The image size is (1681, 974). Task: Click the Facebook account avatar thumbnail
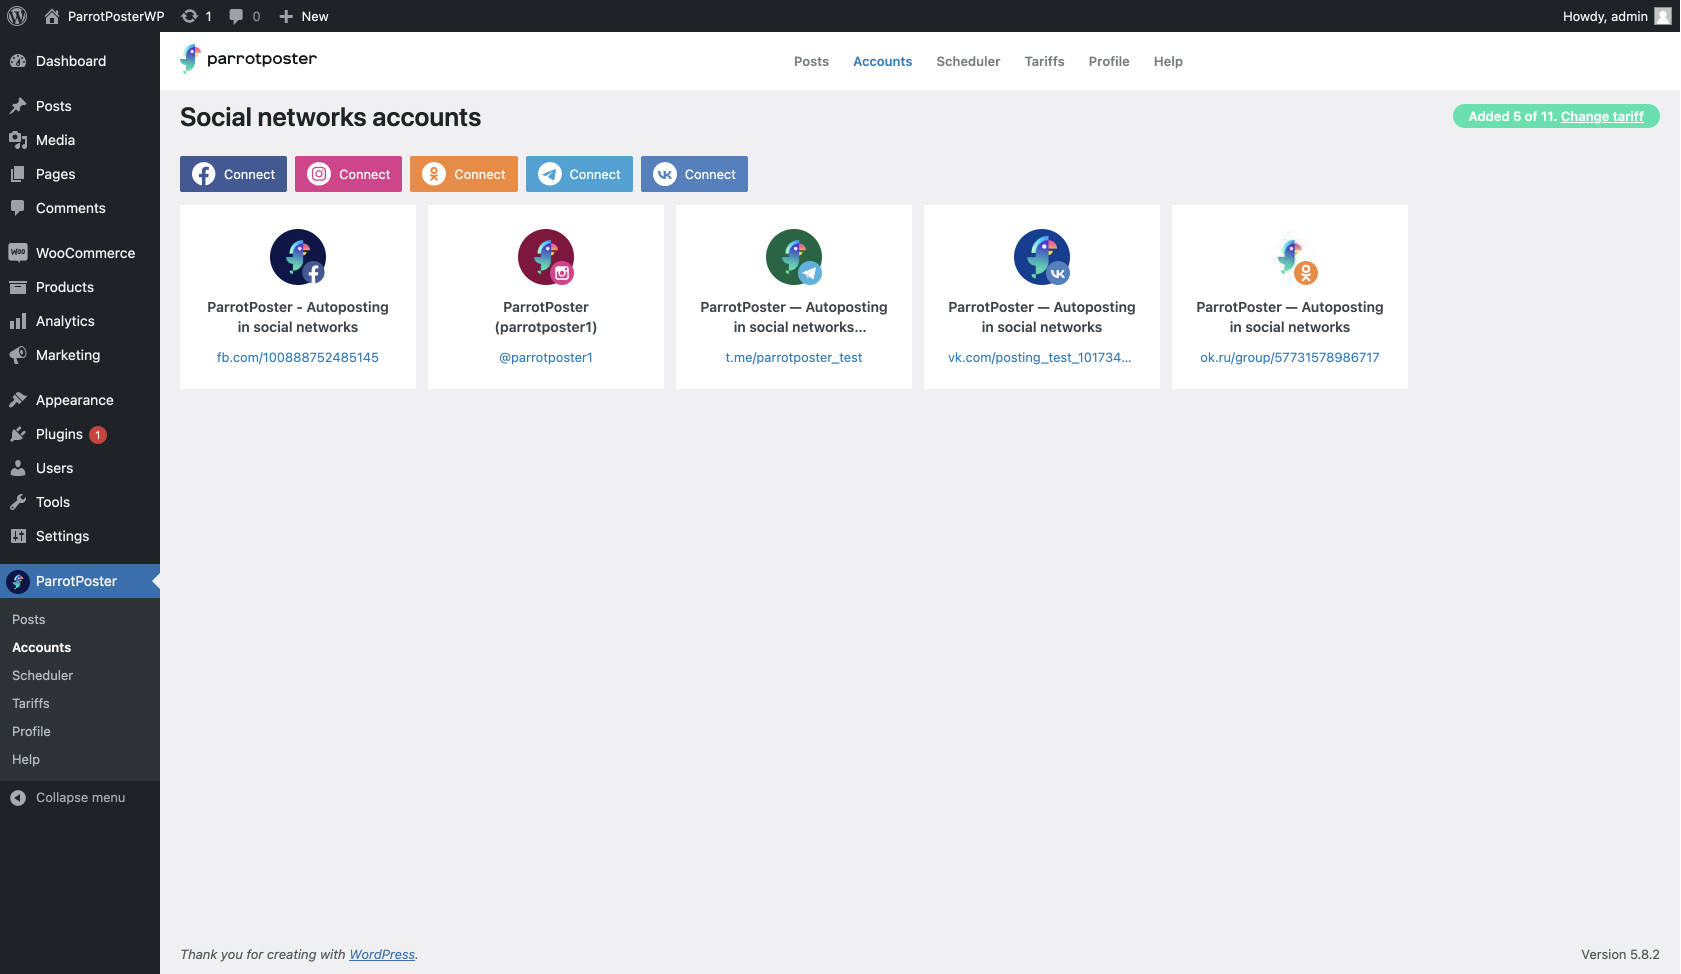298,257
